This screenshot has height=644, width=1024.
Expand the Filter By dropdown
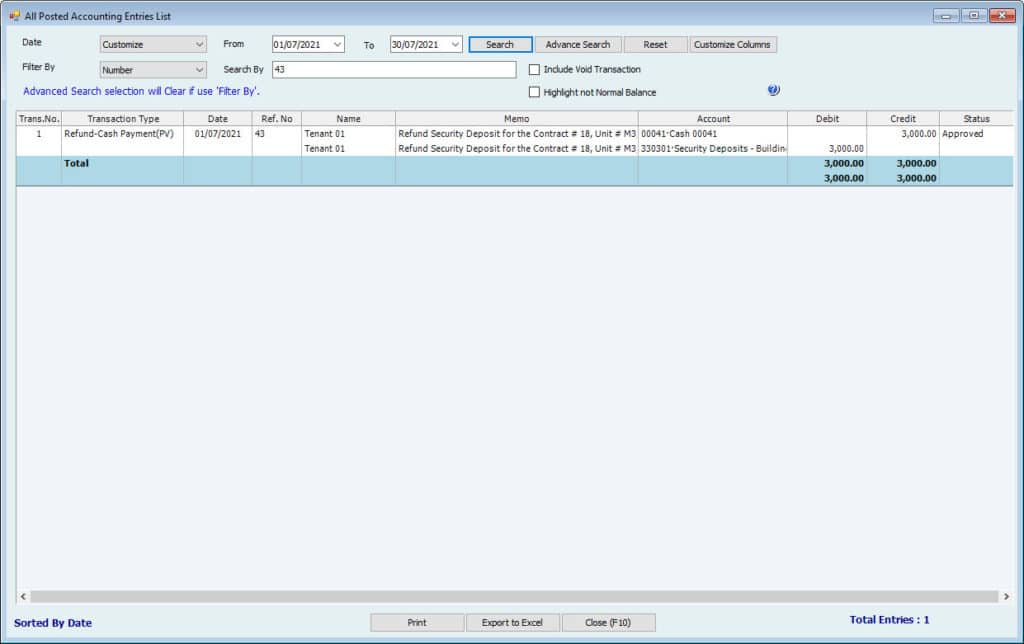click(153, 70)
